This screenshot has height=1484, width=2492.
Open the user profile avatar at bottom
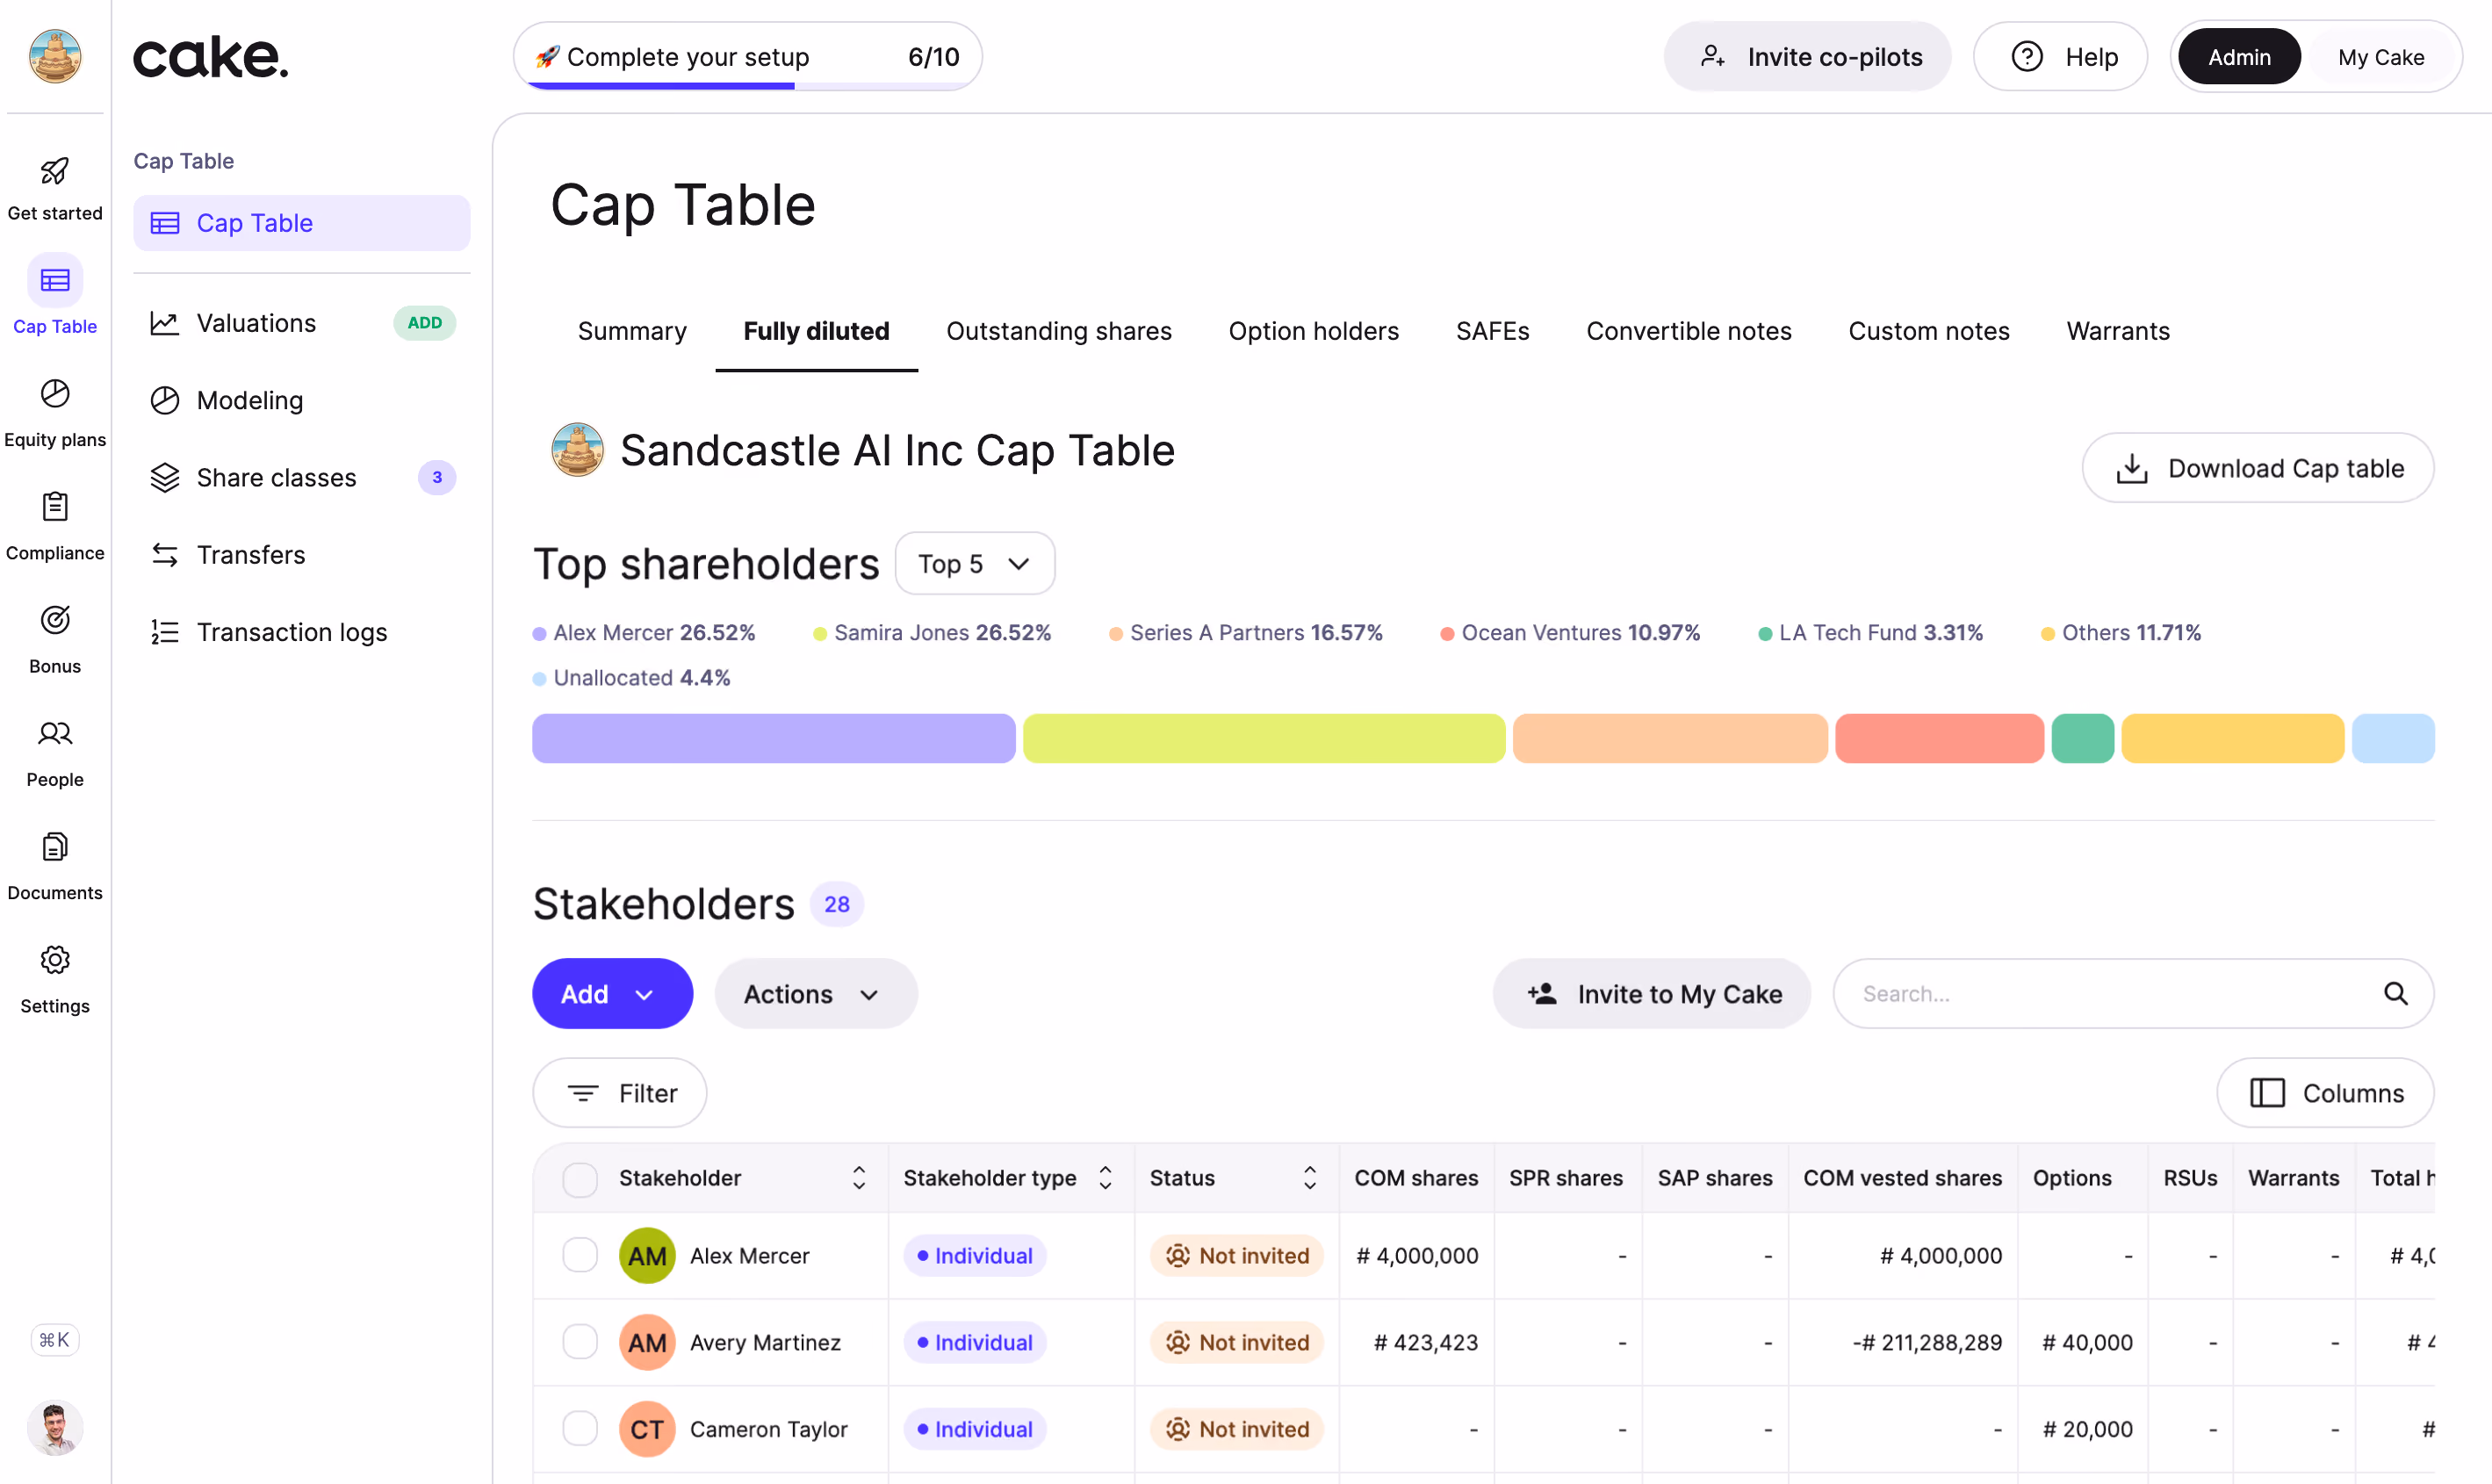[55, 1427]
